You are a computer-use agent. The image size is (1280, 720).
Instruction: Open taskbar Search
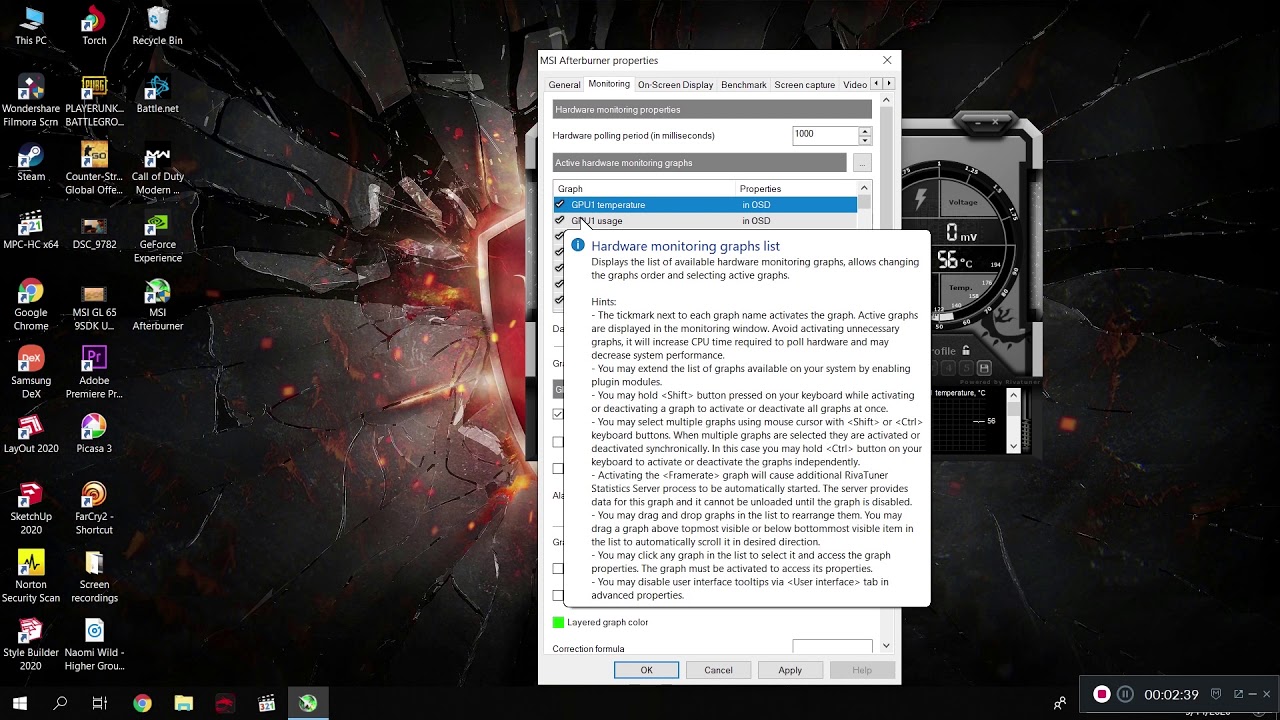(x=60, y=704)
